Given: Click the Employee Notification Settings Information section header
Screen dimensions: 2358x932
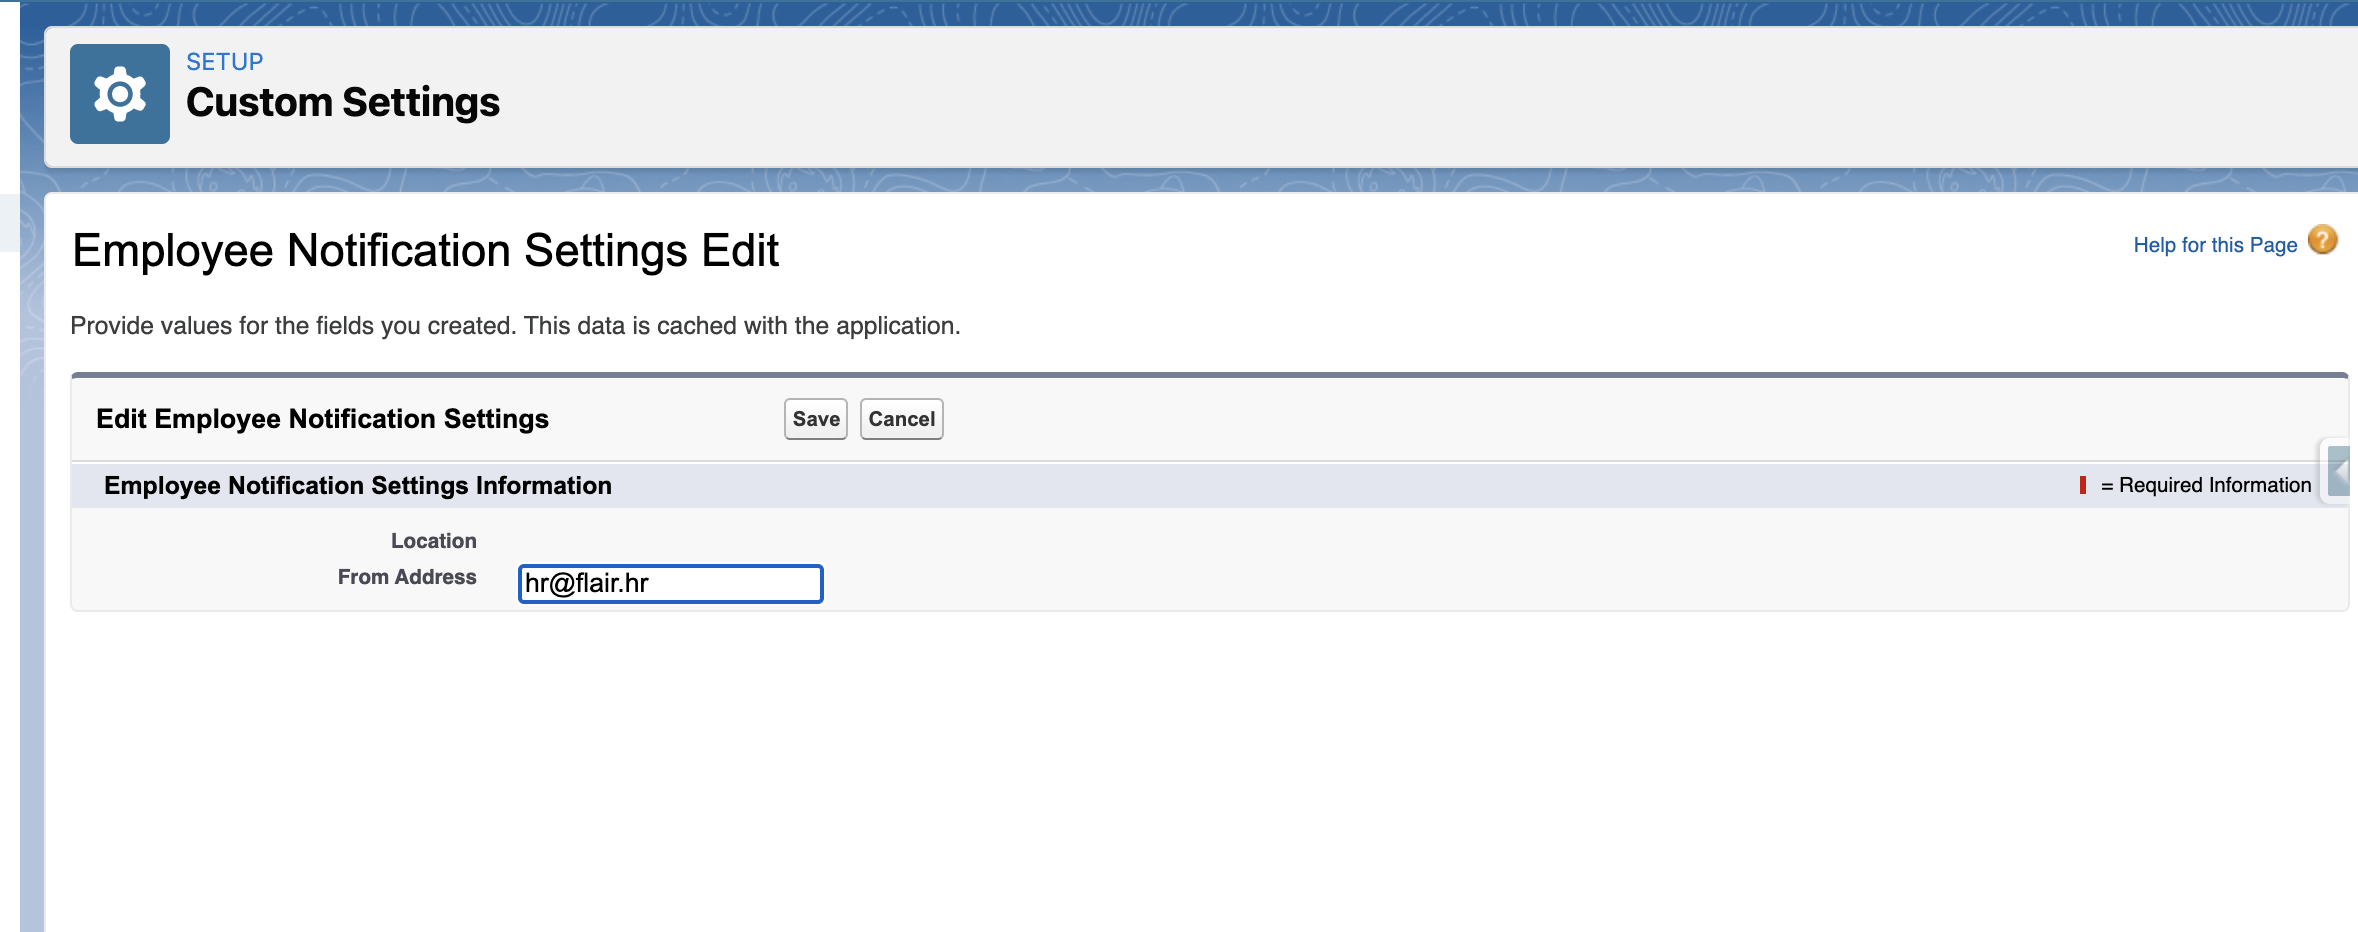Looking at the screenshot, I should click(x=357, y=486).
